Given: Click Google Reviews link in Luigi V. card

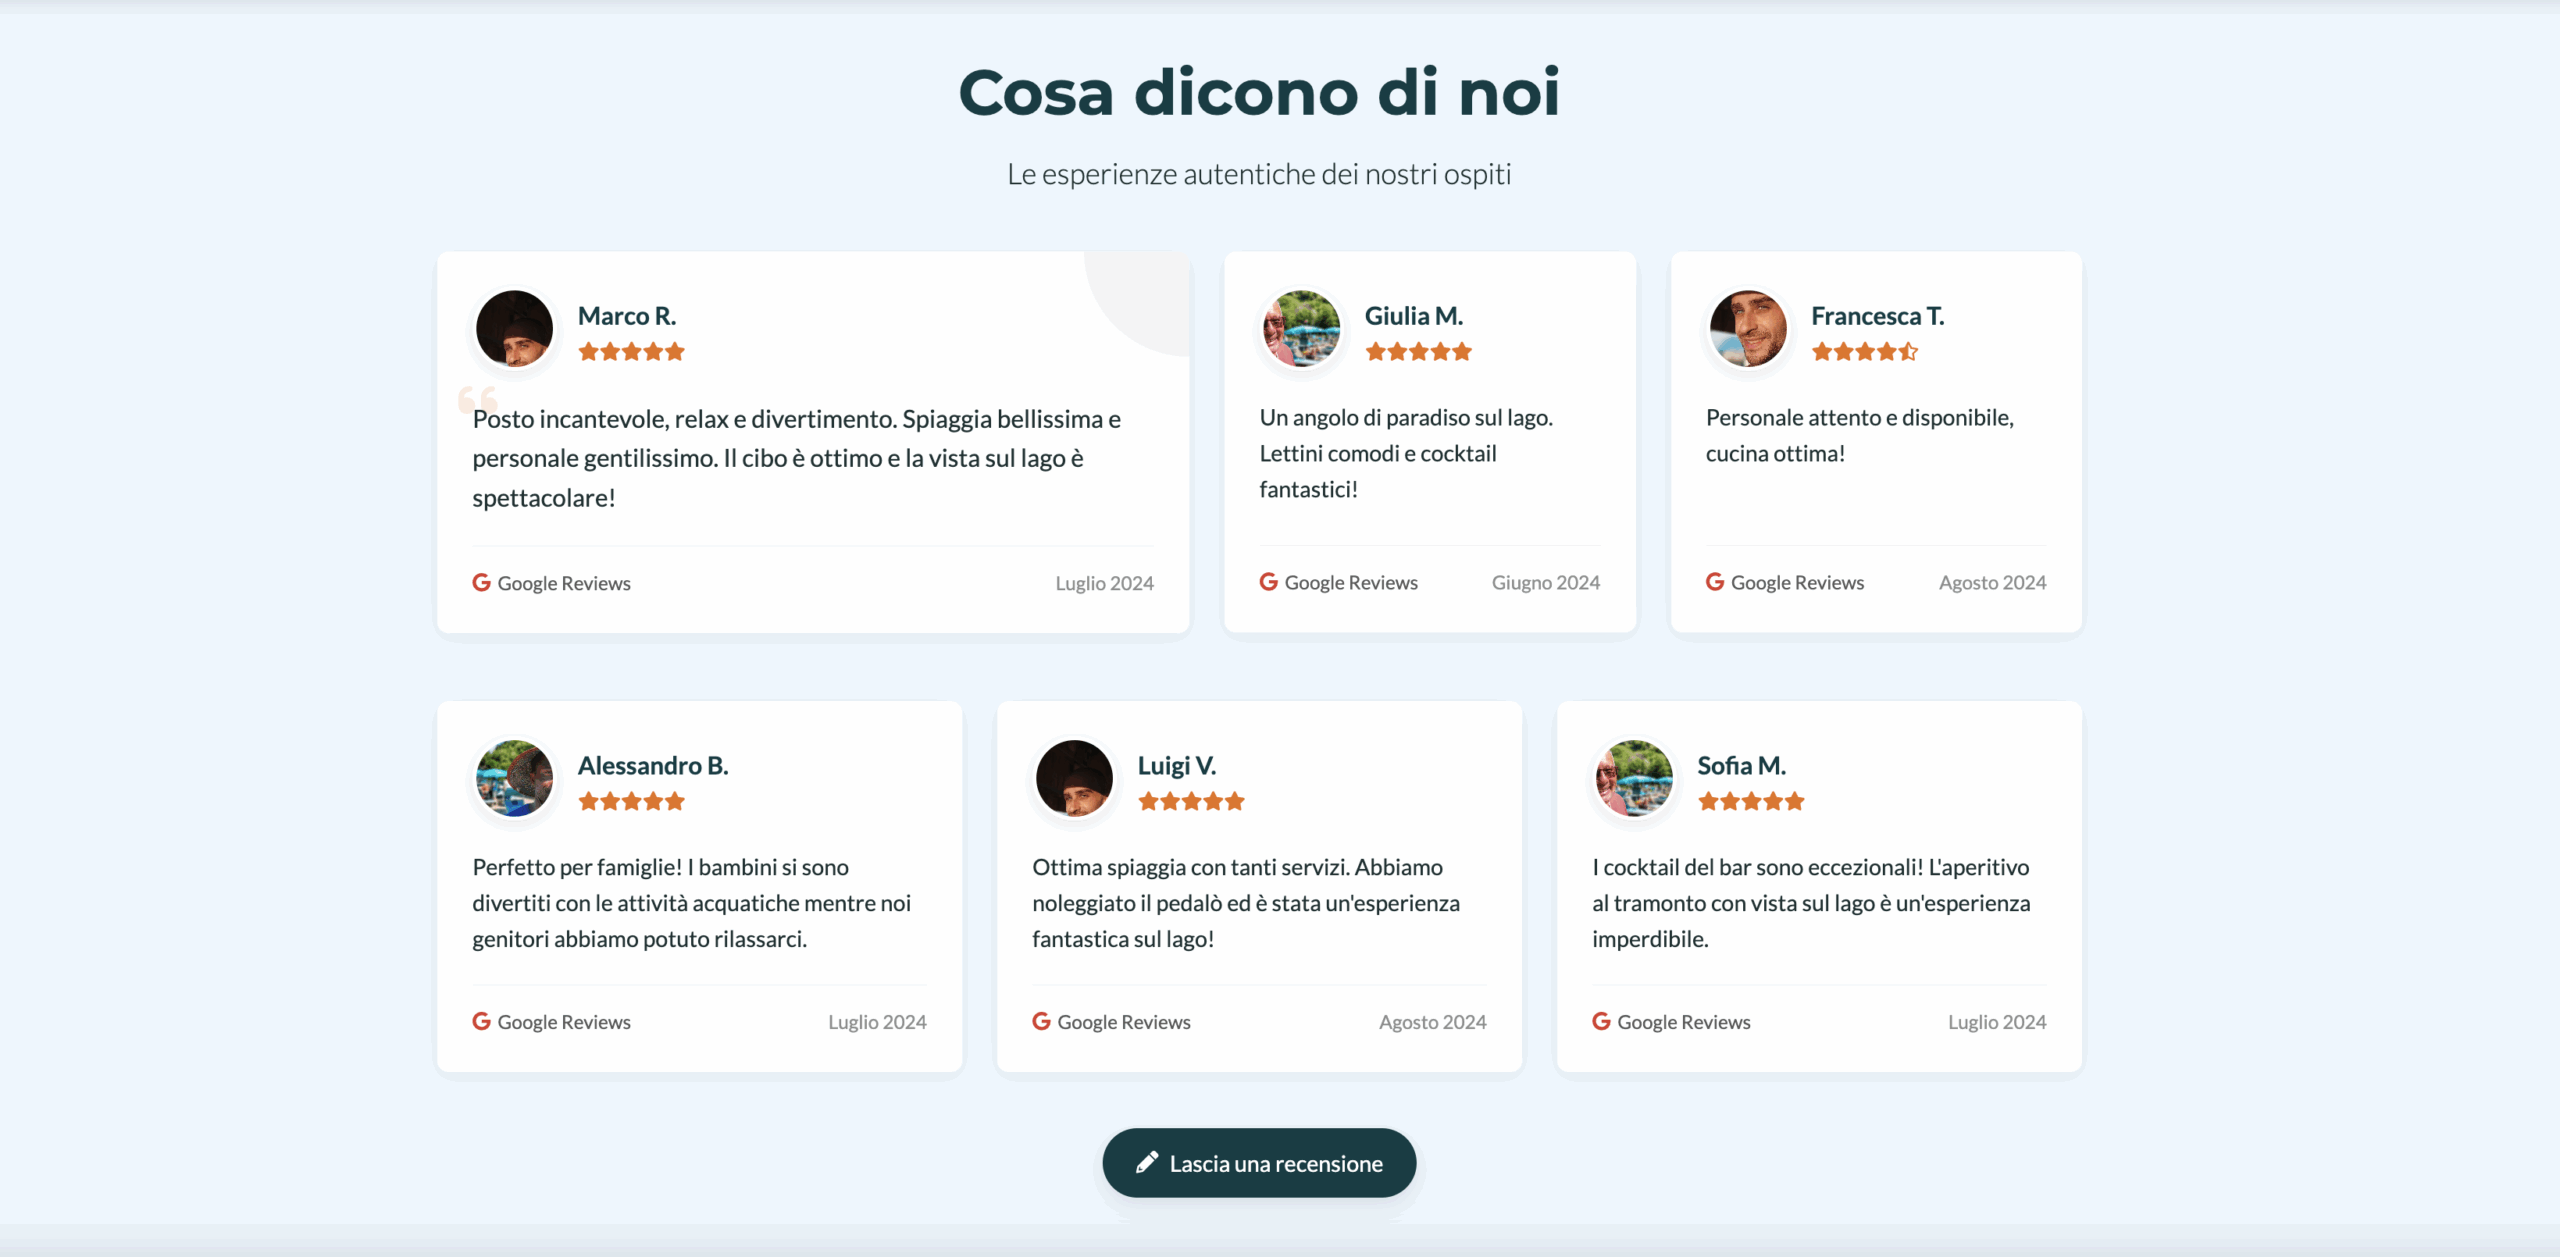Looking at the screenshot, I should (x=1123, y=1022).
